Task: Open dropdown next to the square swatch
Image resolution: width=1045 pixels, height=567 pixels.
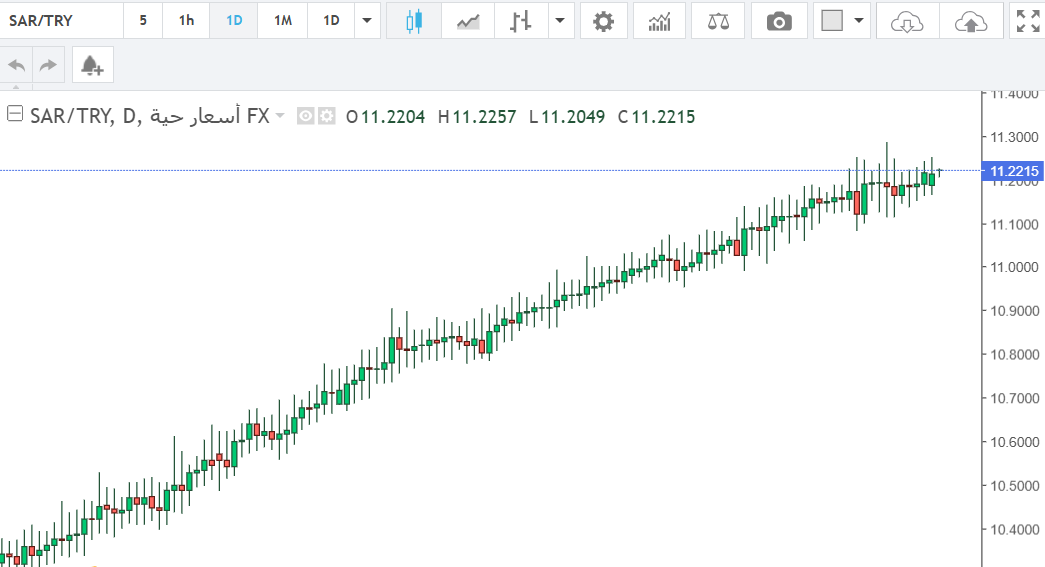Action: (858, 21)
